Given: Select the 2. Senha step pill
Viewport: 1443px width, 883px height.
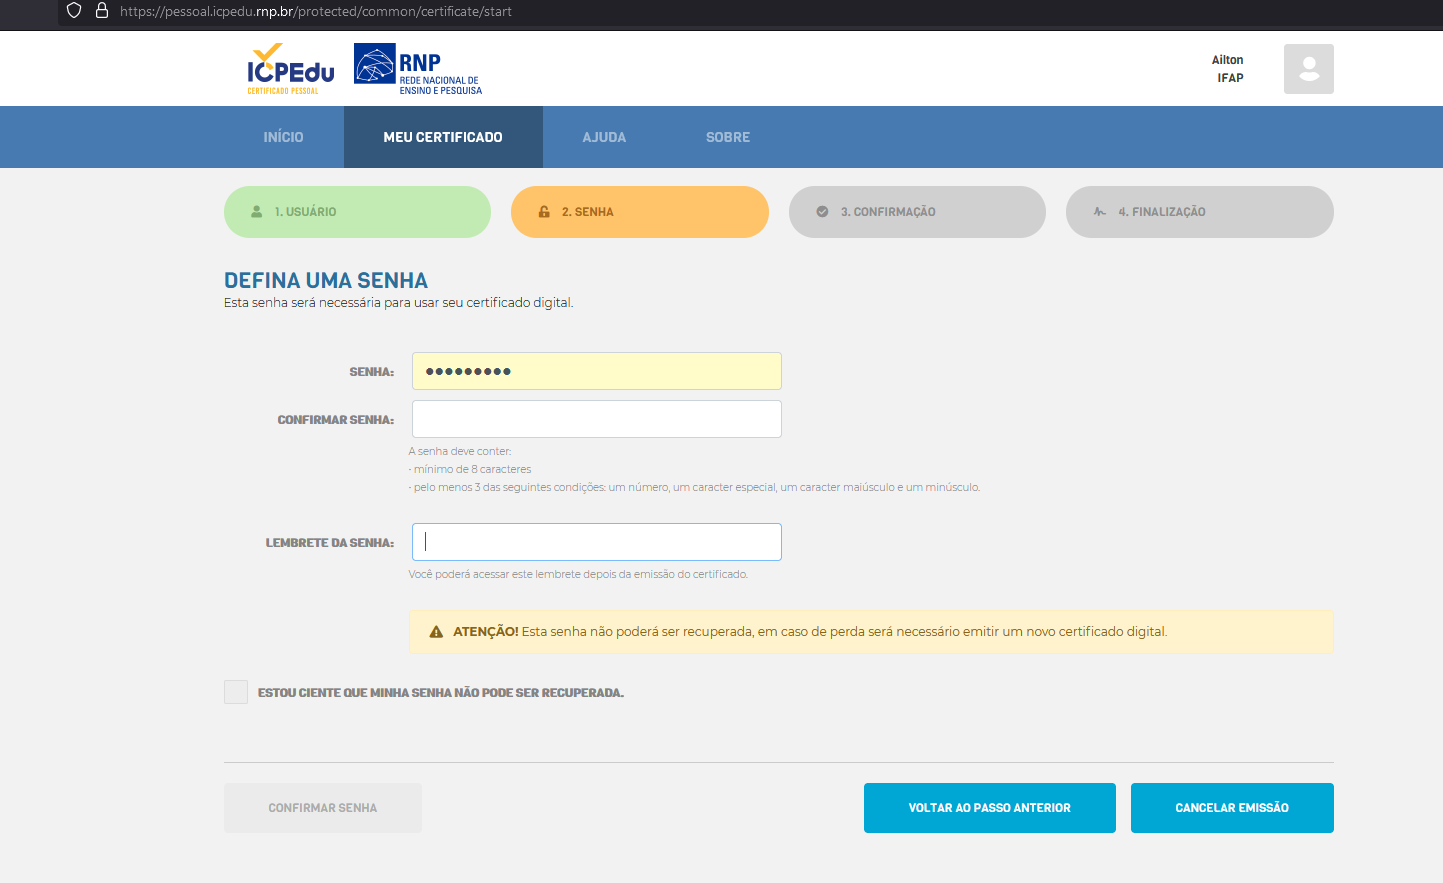Looking at the screenshot, I should [x=640, y=212].
